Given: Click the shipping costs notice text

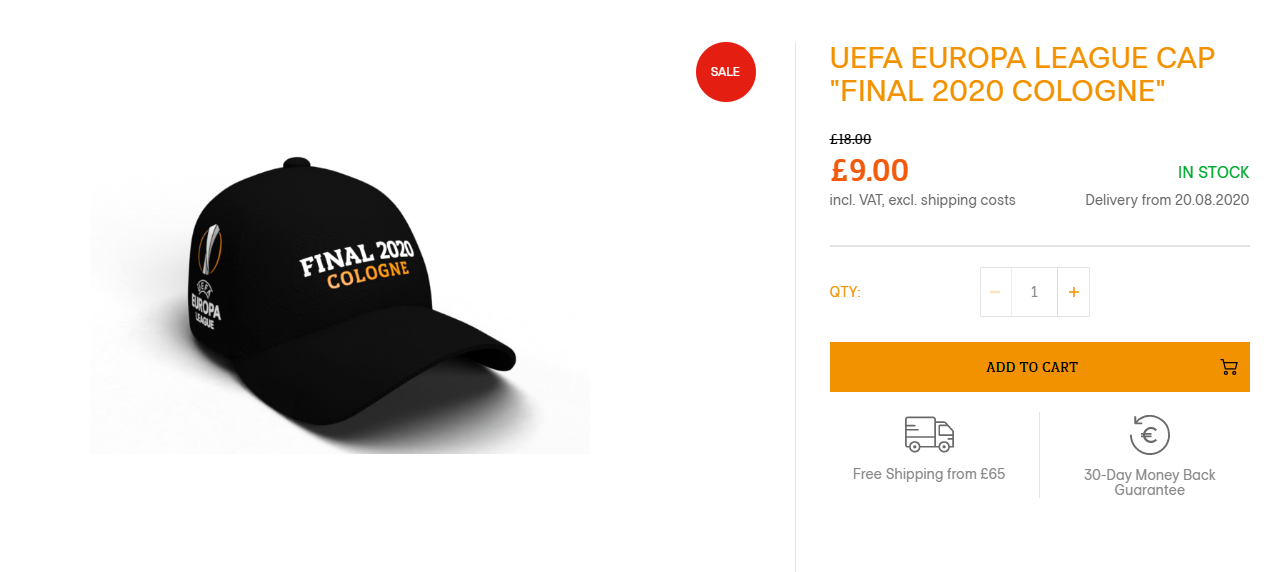Looking at the screenshot, I should 922,200.
